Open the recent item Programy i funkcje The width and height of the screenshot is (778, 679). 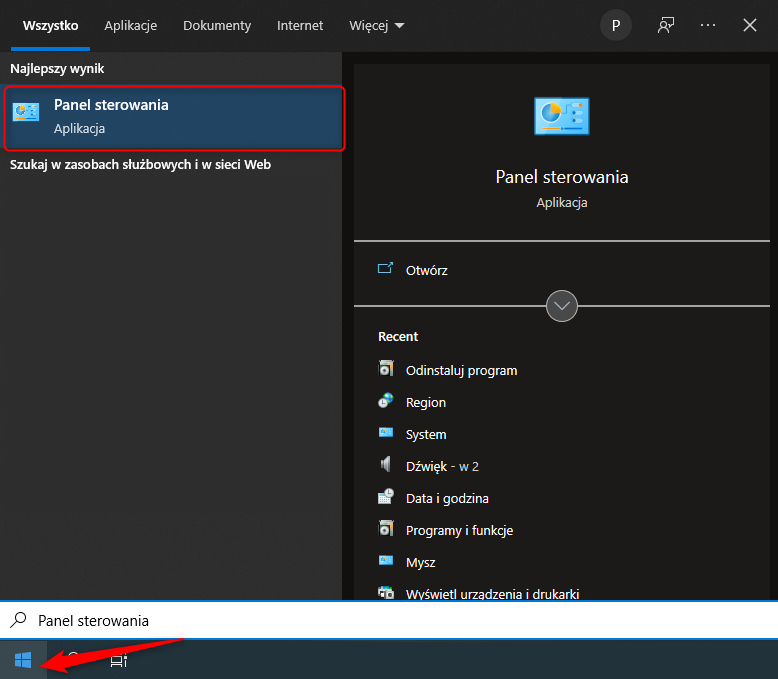[x=459, y=530]
